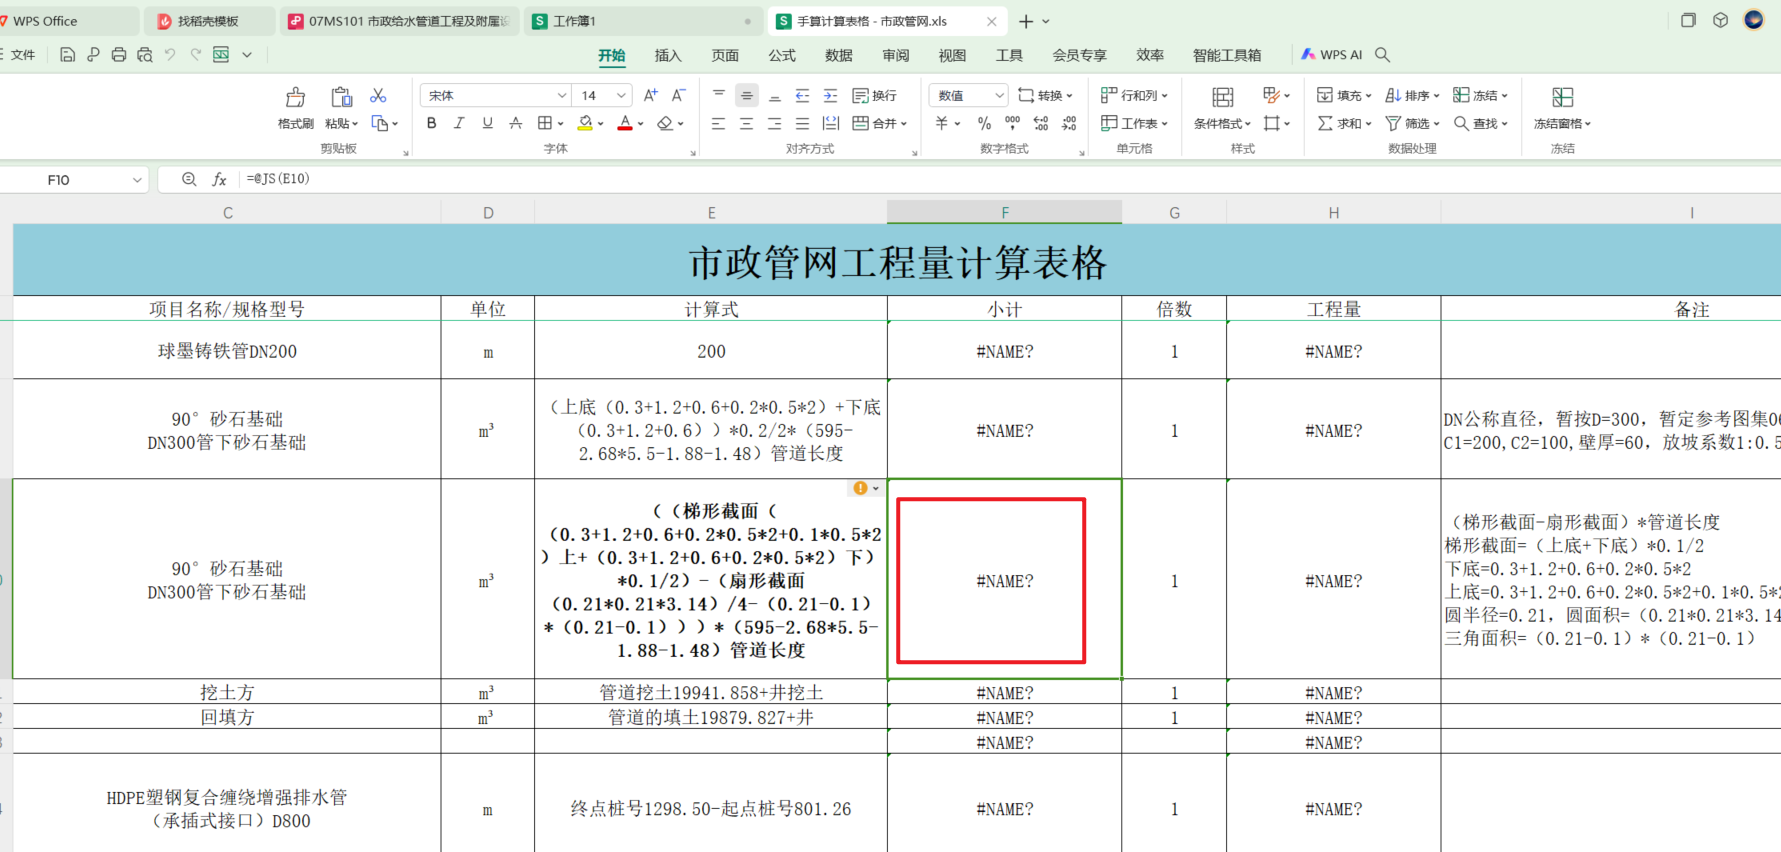The image size is (1781, 852).
Task: Click the formula bar showing =@JS(E10)
Action: (x=1009, y=179)
